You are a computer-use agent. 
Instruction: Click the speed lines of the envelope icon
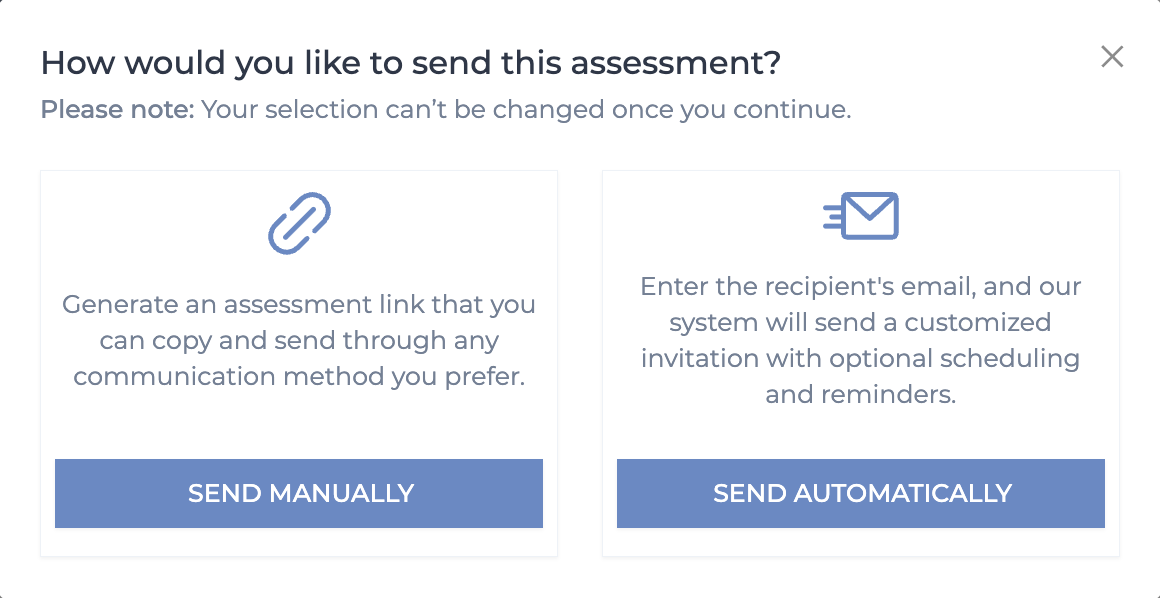[831, 216]
